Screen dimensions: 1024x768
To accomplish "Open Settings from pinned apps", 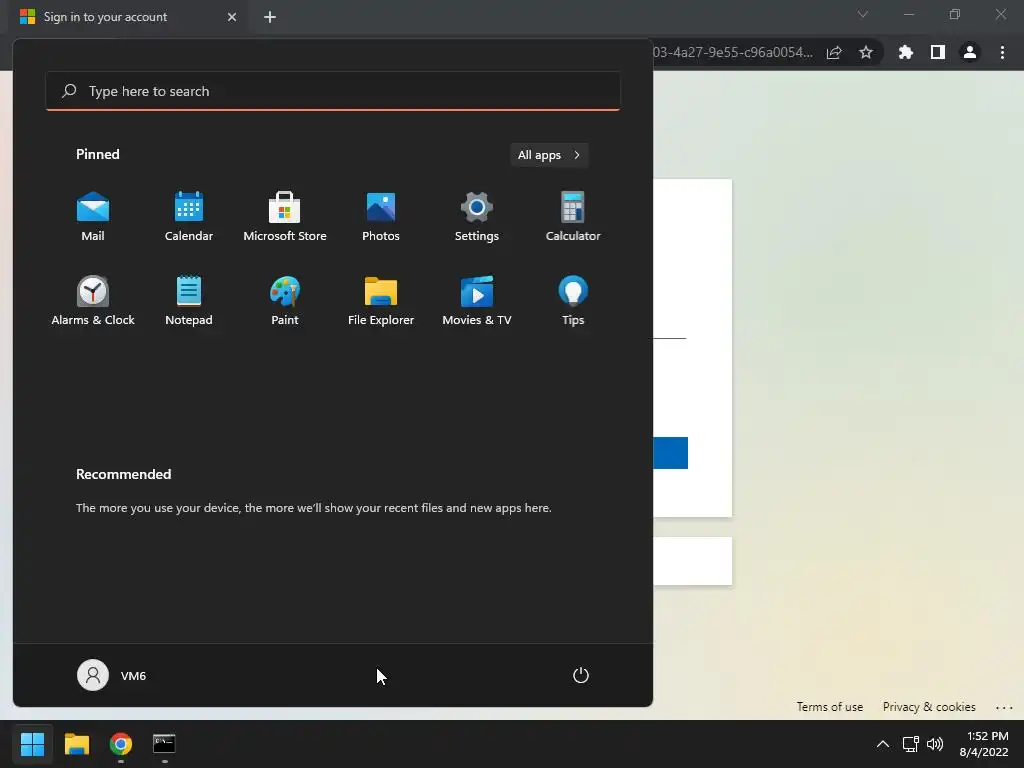I will 477,217.
